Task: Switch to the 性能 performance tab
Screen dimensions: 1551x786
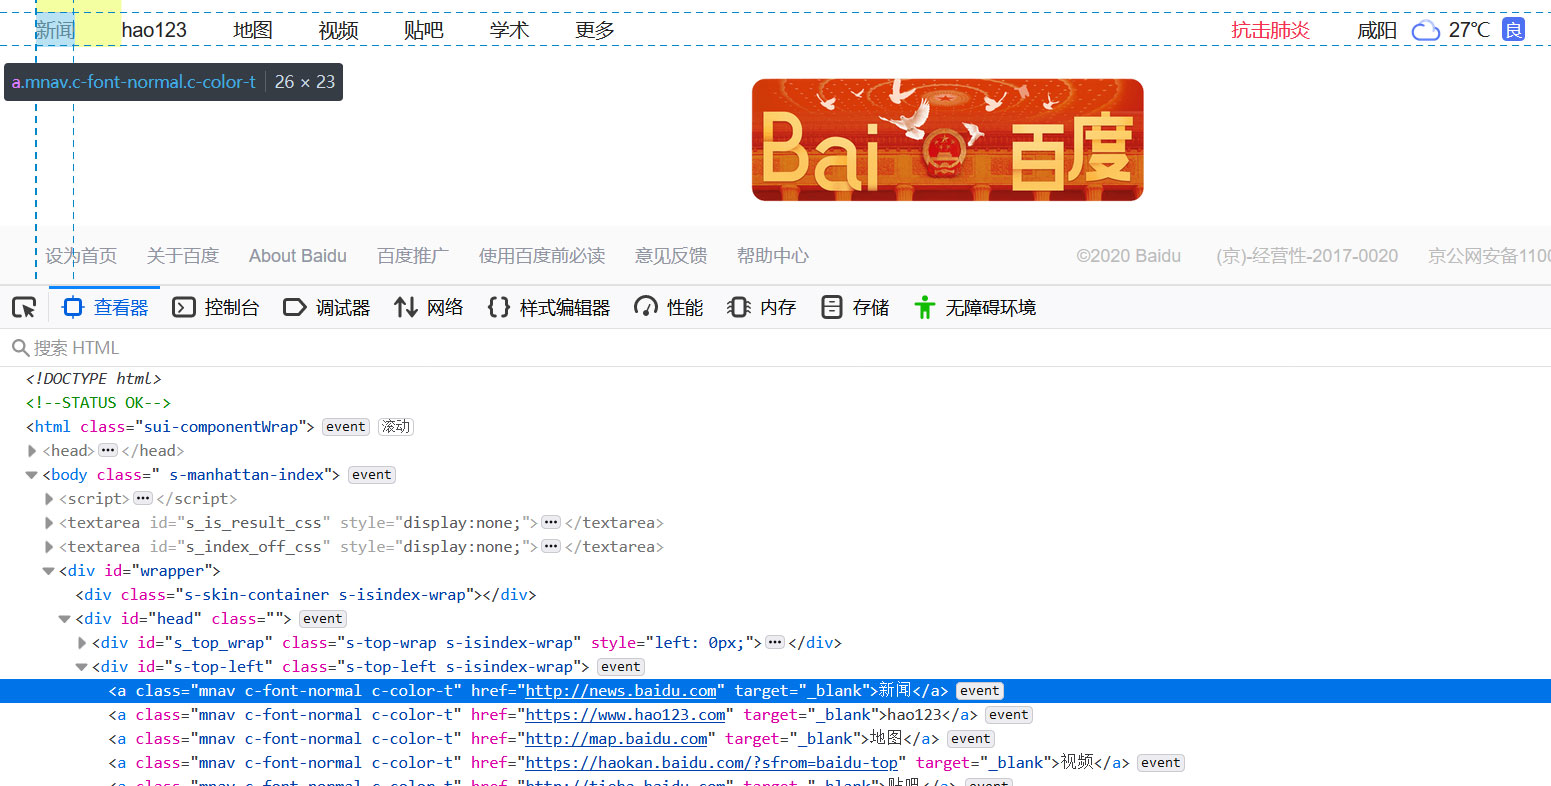Action: click(x=669, y=307)
